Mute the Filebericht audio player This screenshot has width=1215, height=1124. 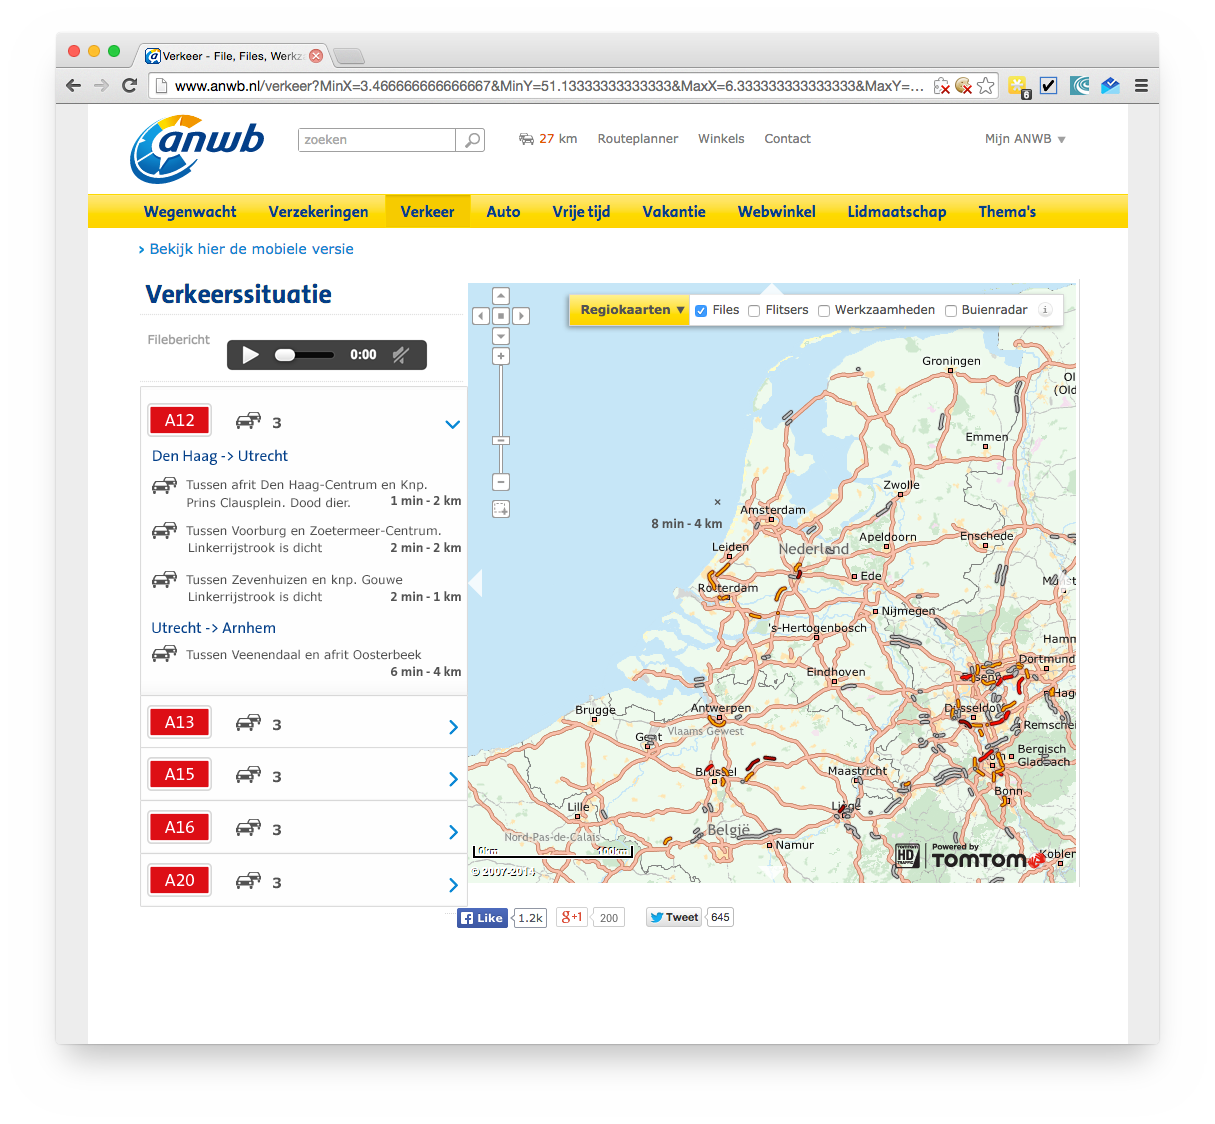pos(401,354)
